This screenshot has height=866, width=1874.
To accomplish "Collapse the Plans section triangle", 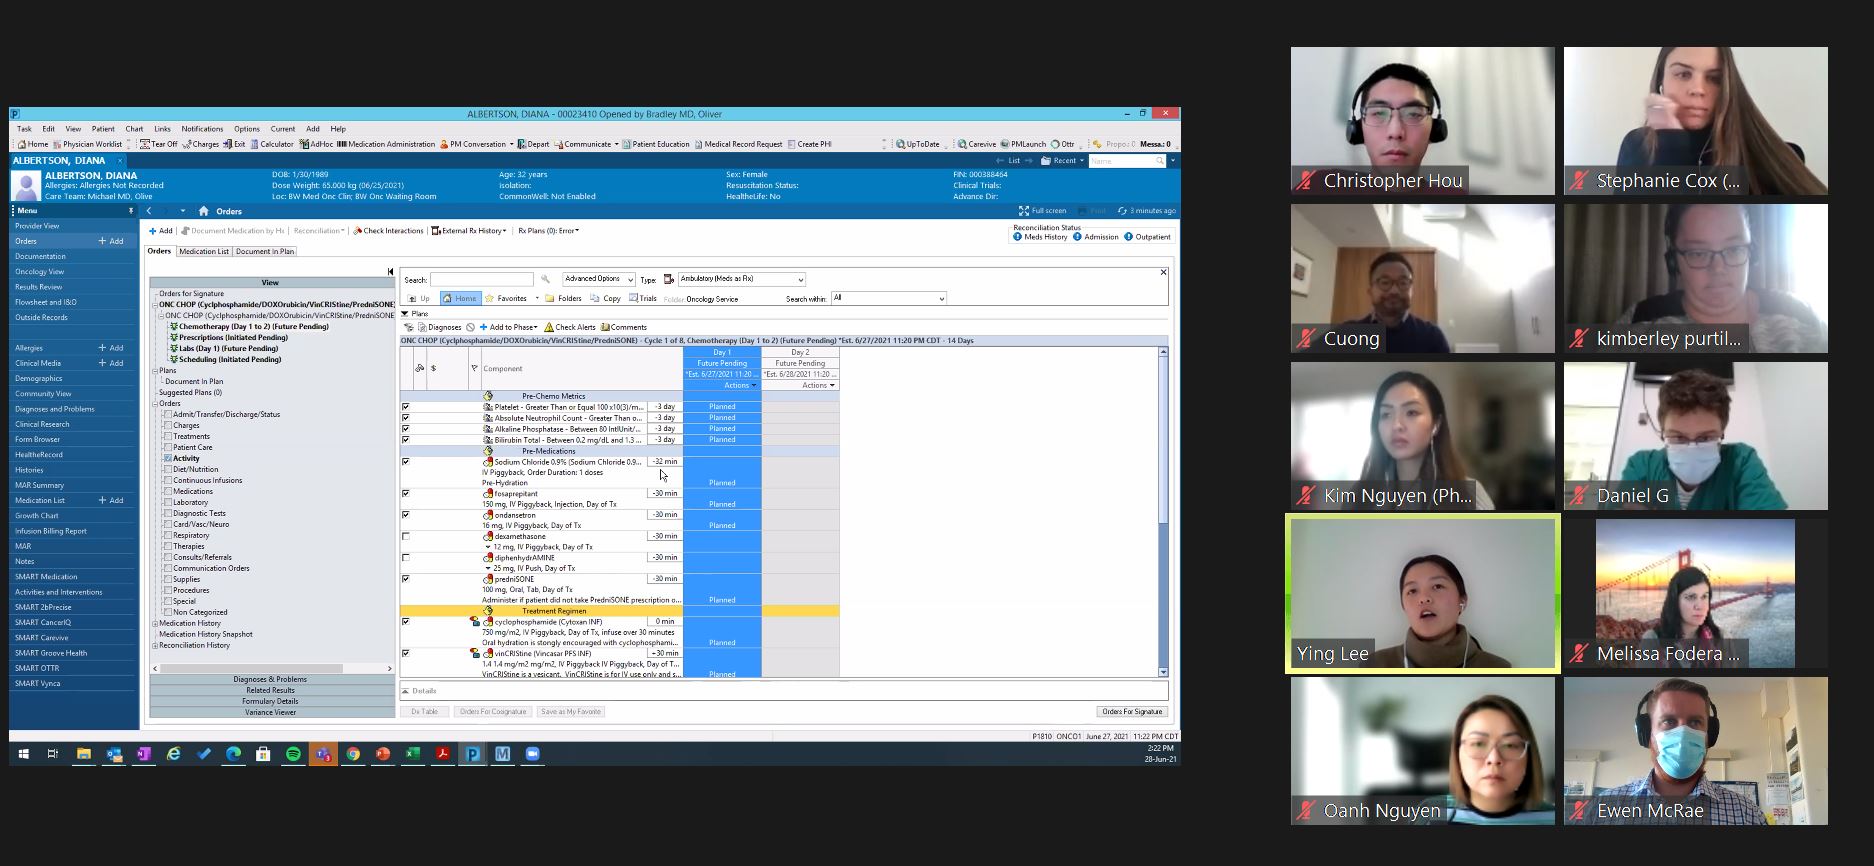I will (405, 314).
